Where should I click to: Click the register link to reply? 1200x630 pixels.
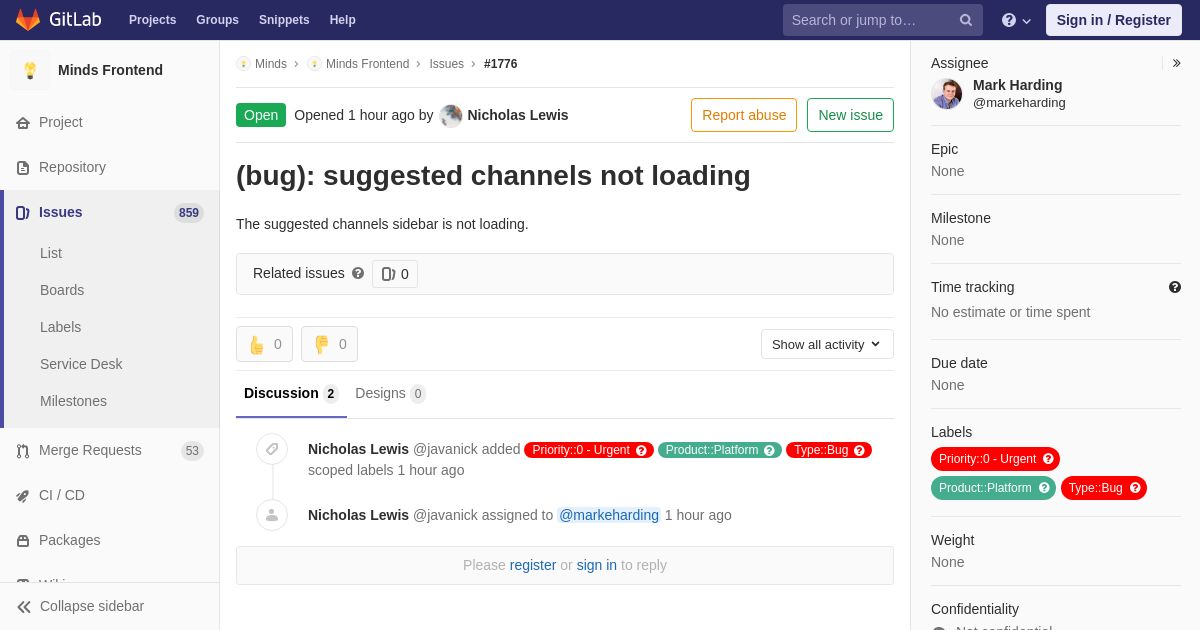click(x=533, y=565)
